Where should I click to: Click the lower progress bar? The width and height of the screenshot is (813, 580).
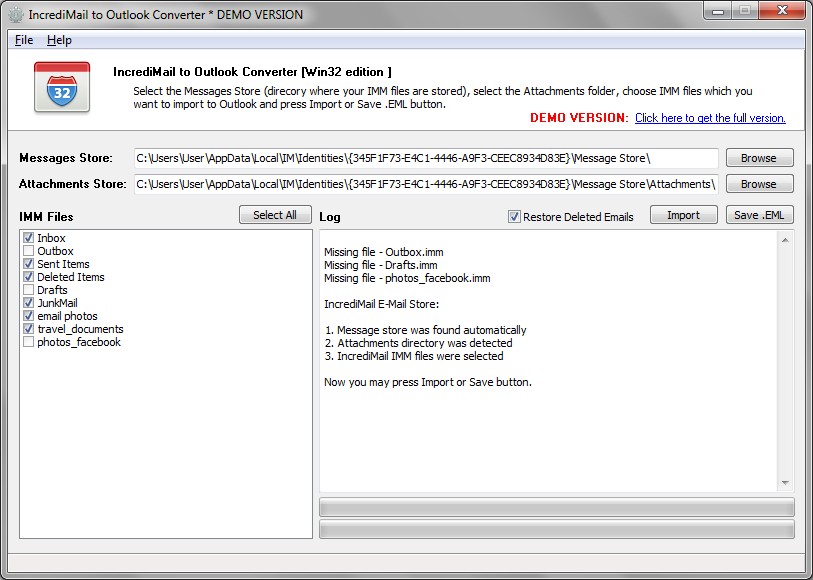tap(556, 529)
